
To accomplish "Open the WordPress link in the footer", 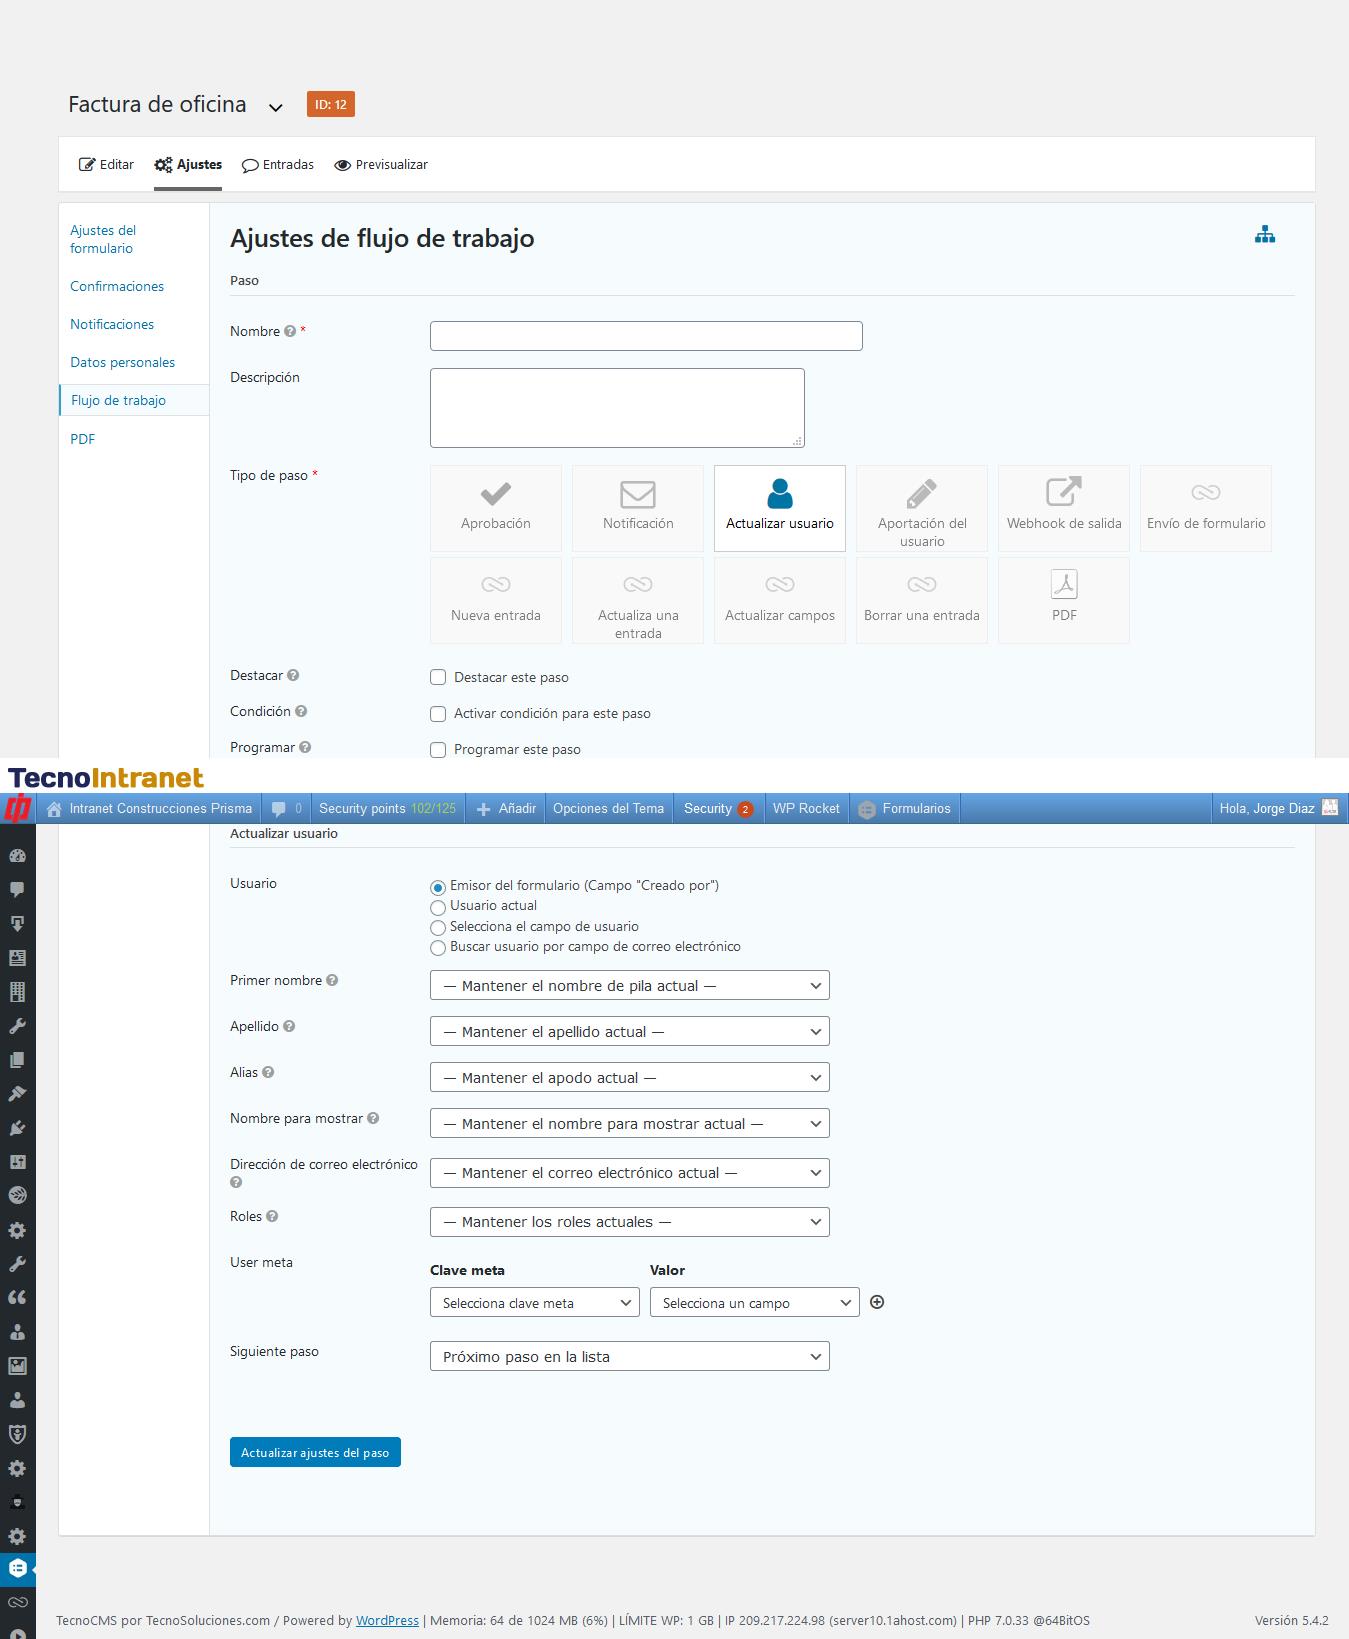I will 387,1620.
